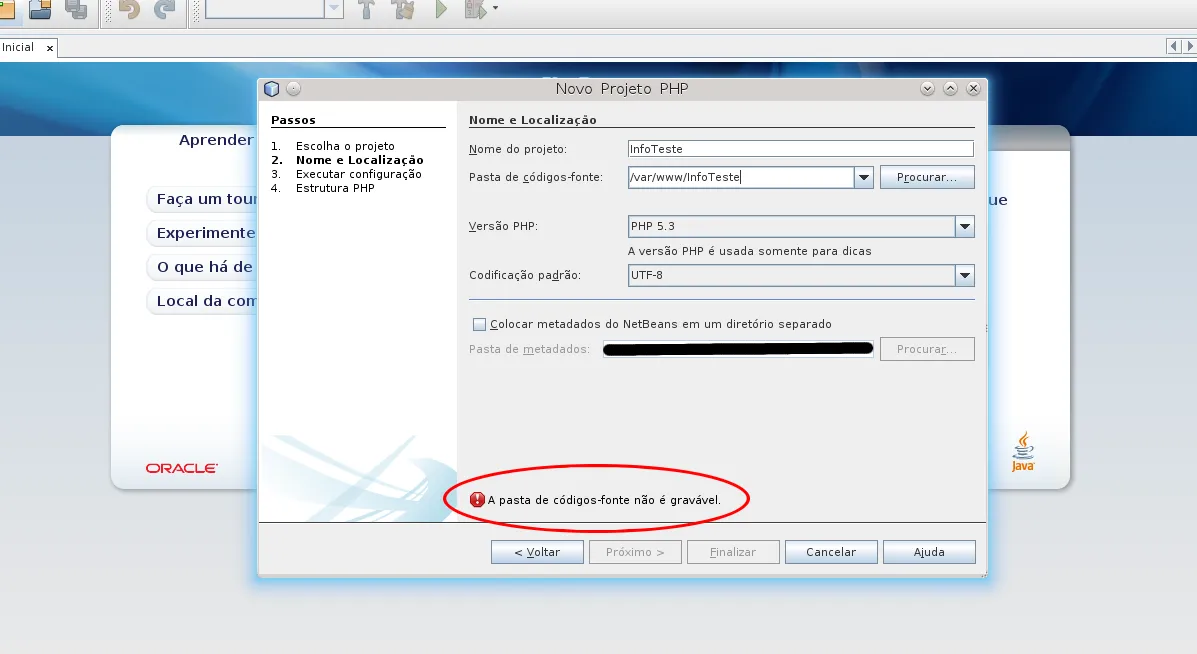
Task: Click the Próximo button
Action: point(635,552)
